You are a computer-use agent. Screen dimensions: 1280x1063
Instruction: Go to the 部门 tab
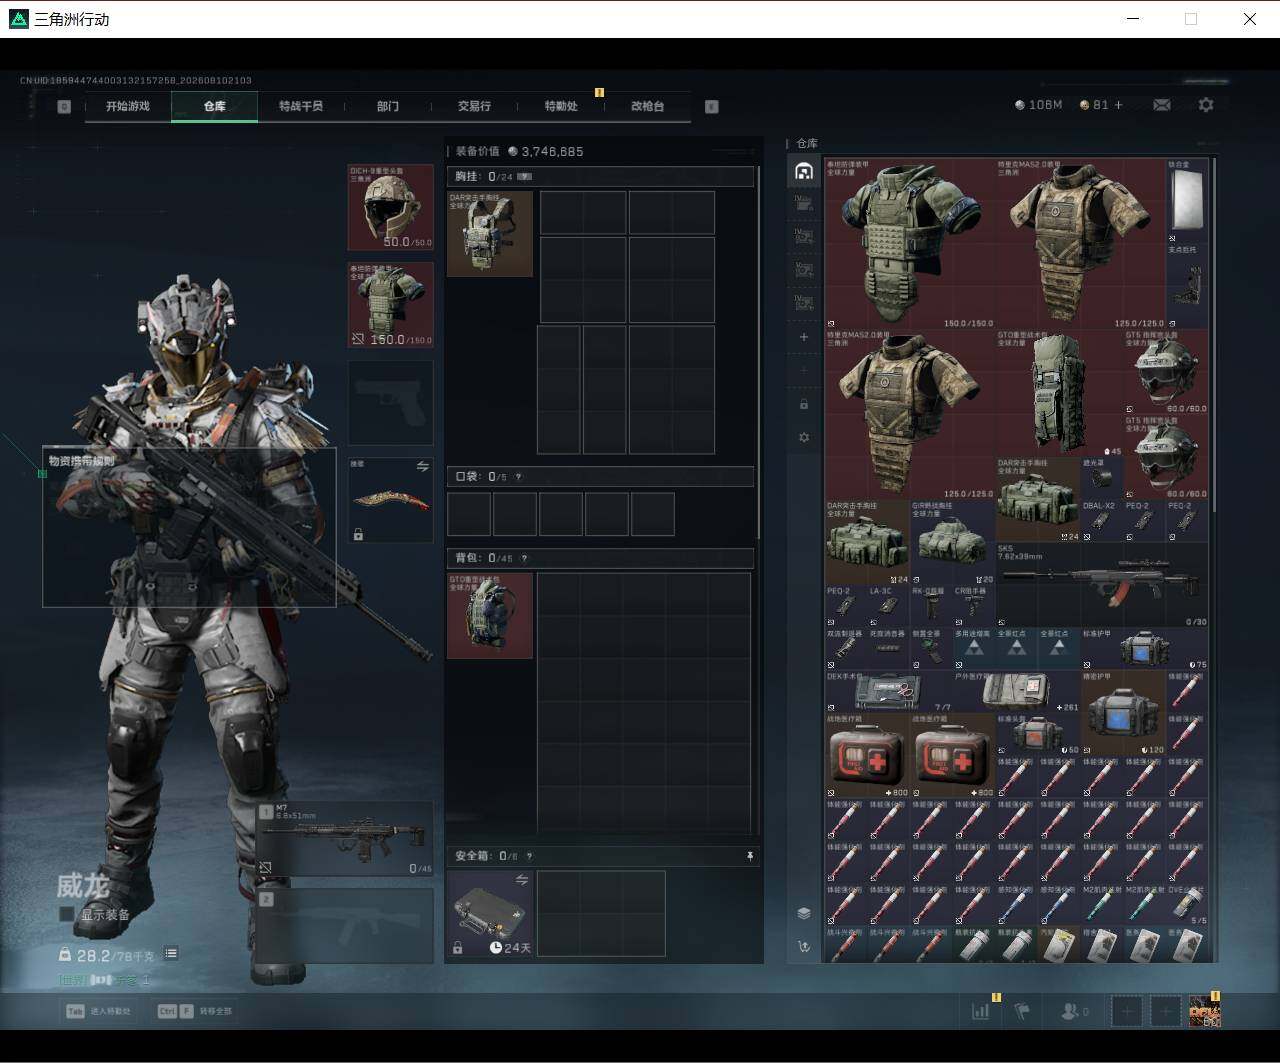tap(388, 106)
